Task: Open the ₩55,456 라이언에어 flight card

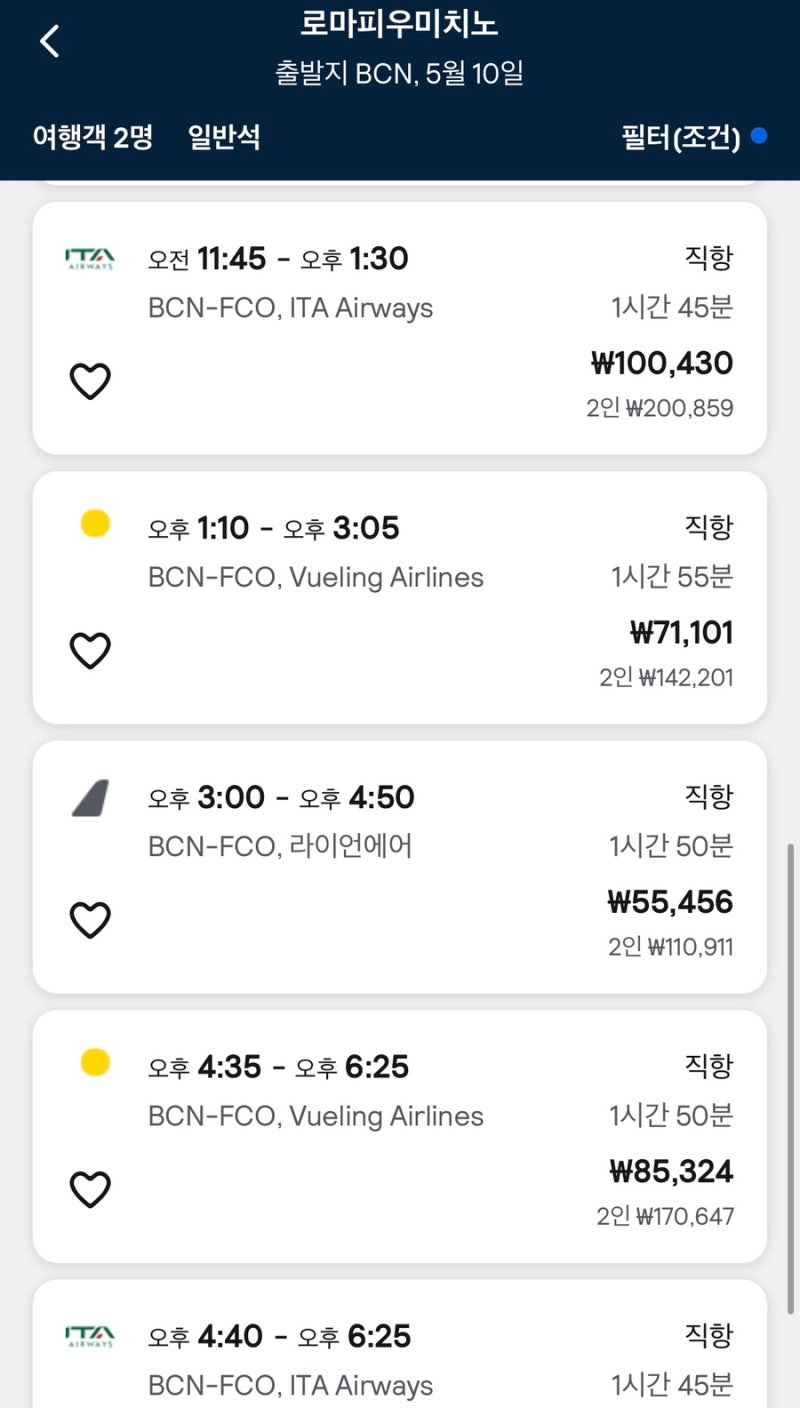Action: (400, 867)
